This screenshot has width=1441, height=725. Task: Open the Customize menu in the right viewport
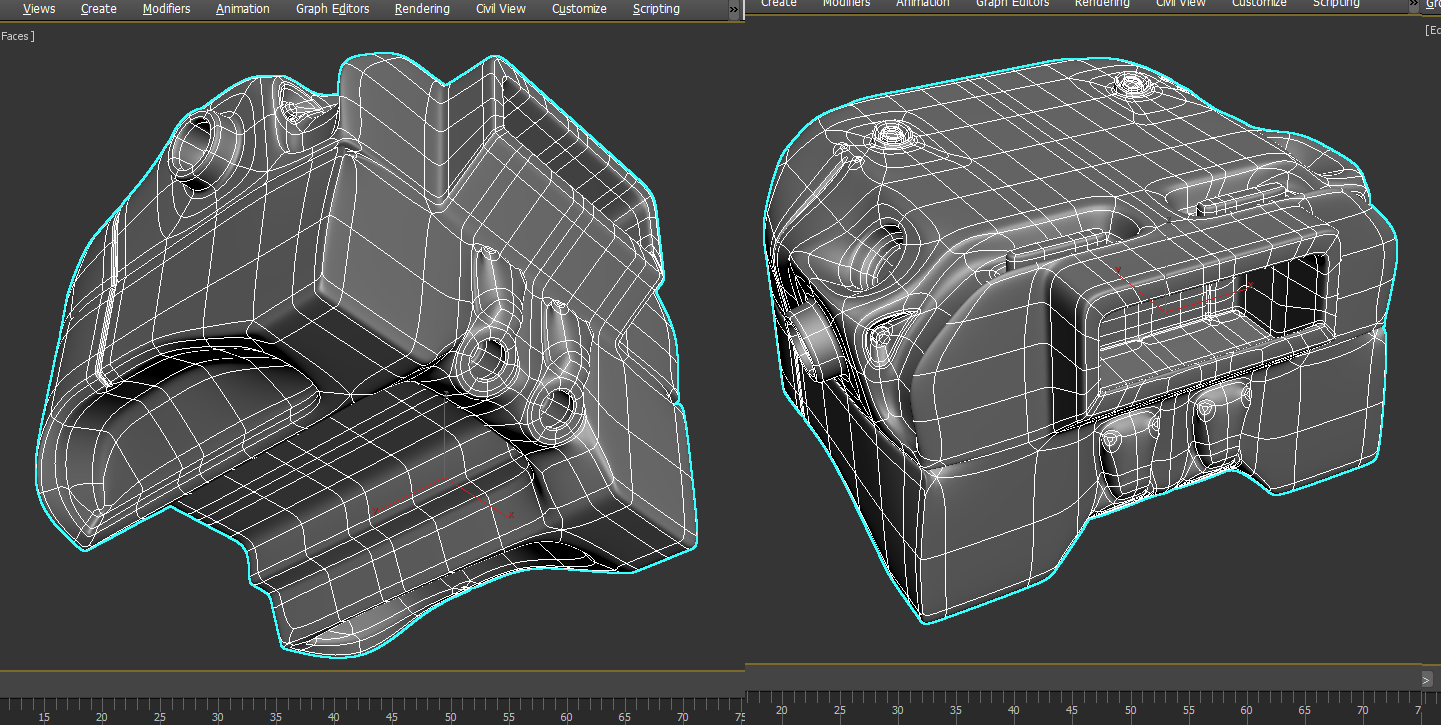click(1258, 4)
